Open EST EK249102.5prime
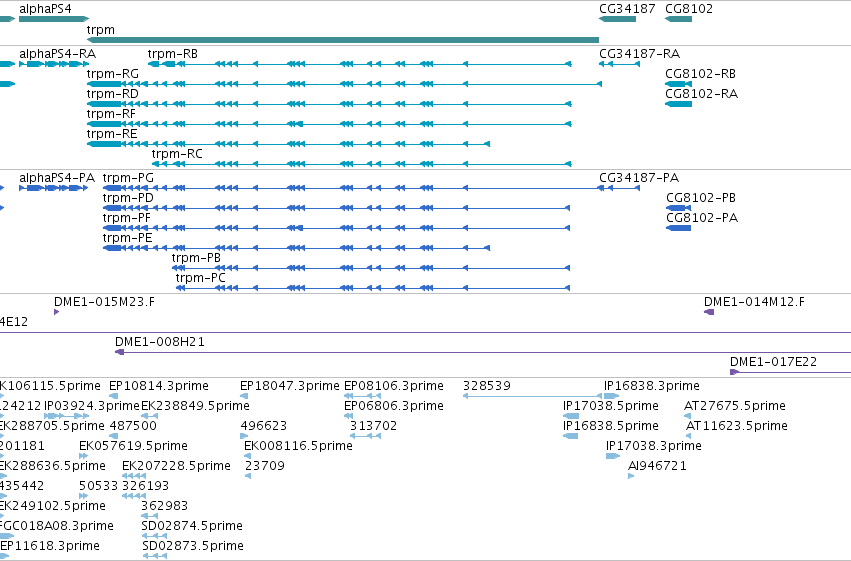This screenshot has width=851, height=561. [x=53, y=507]
